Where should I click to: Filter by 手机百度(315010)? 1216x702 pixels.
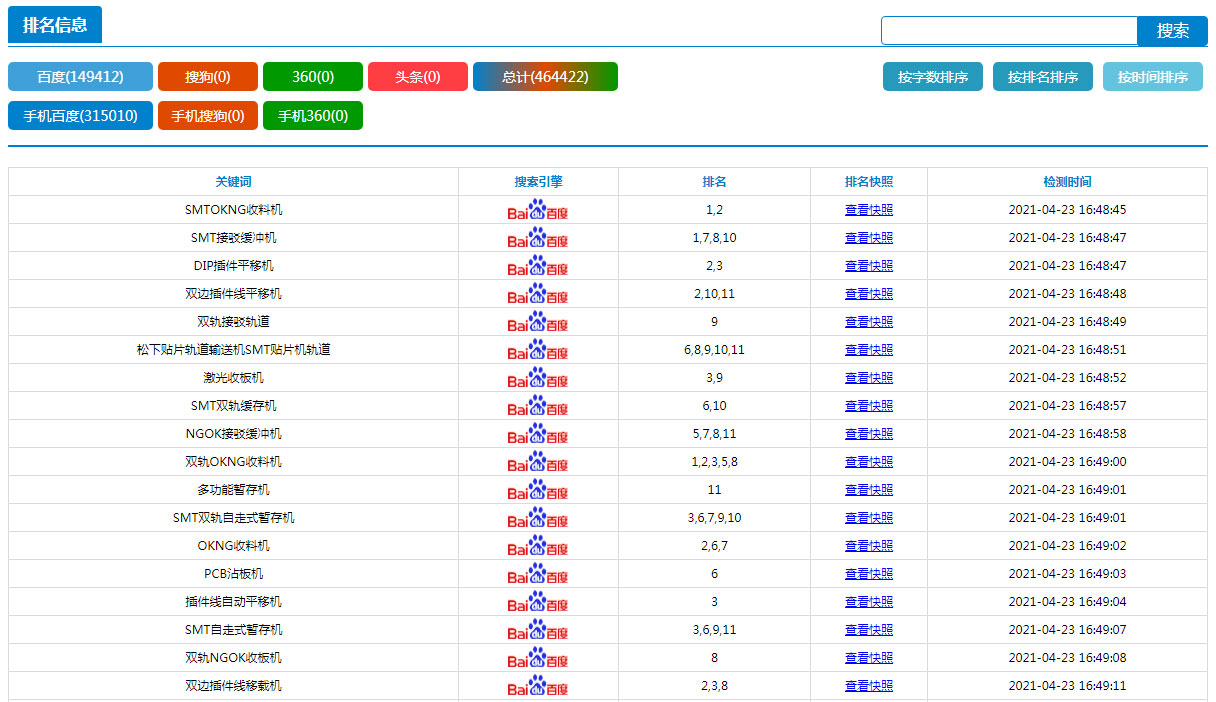(80, 115)
